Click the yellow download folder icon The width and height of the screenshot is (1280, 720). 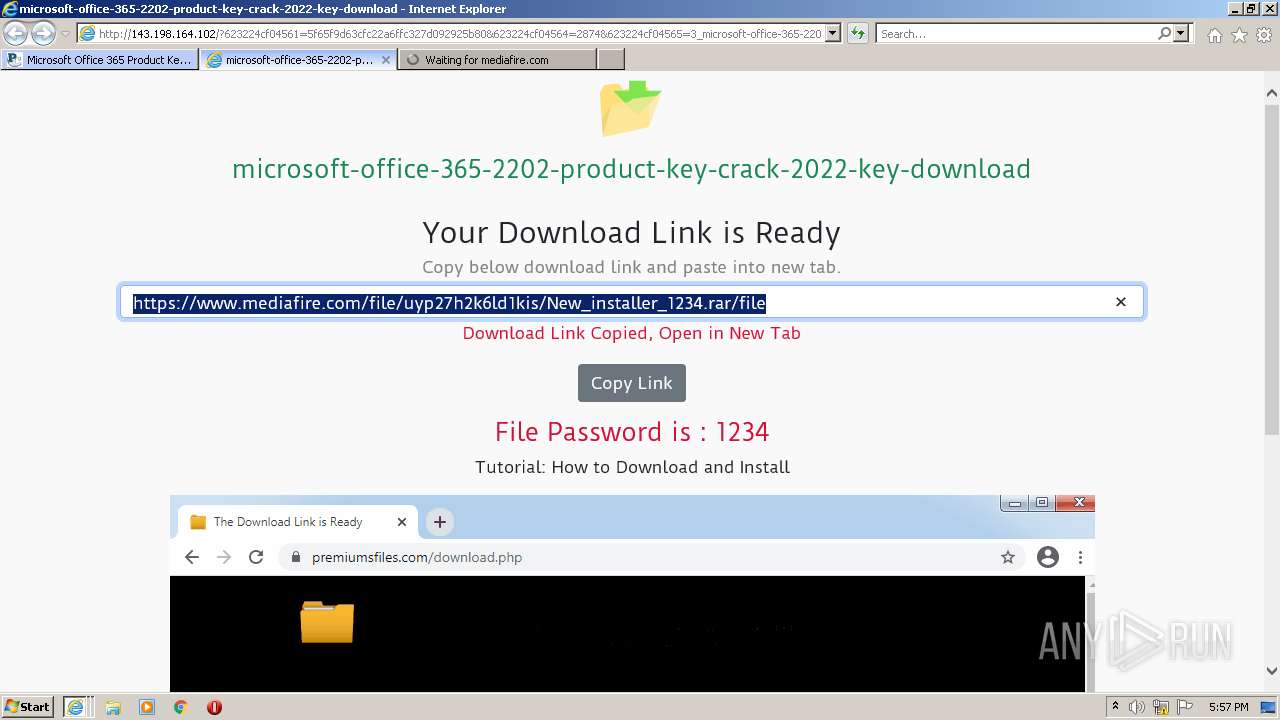tap(631, 107)
